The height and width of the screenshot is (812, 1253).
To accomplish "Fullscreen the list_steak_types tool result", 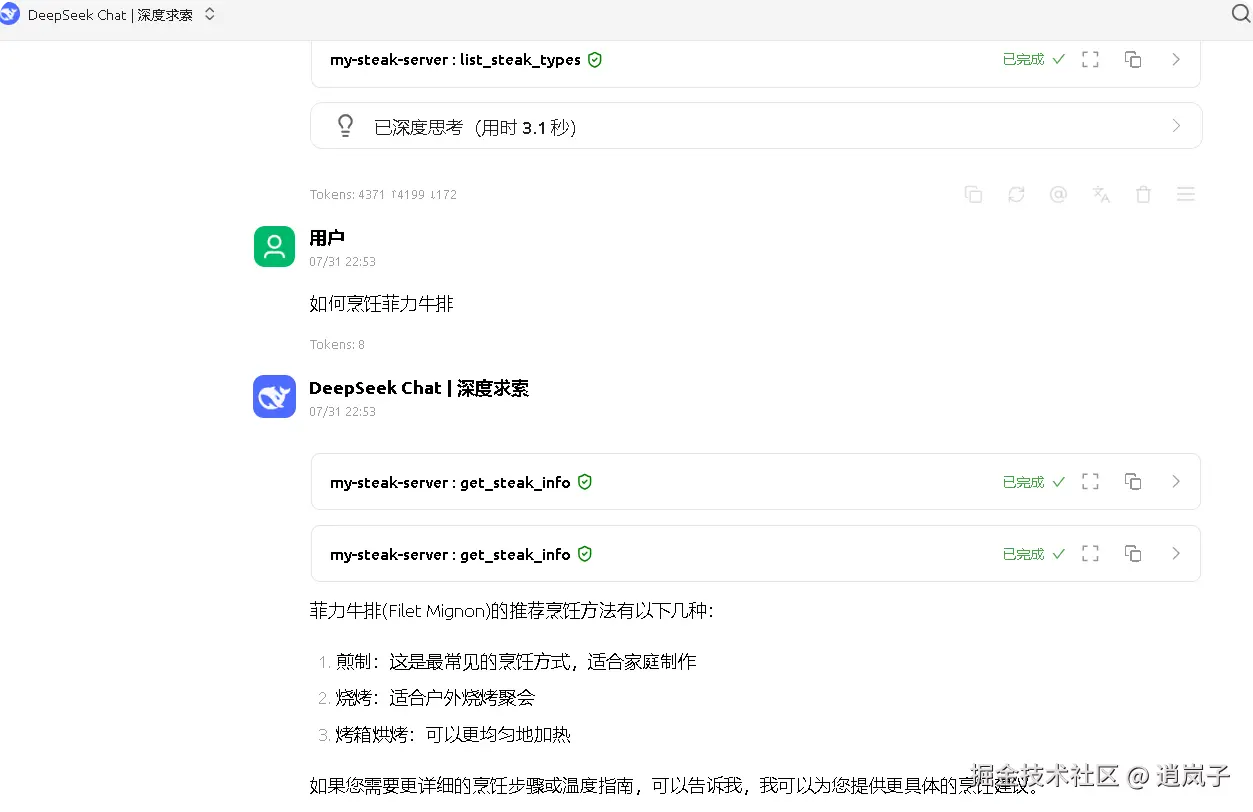I will coord(1091,60).
